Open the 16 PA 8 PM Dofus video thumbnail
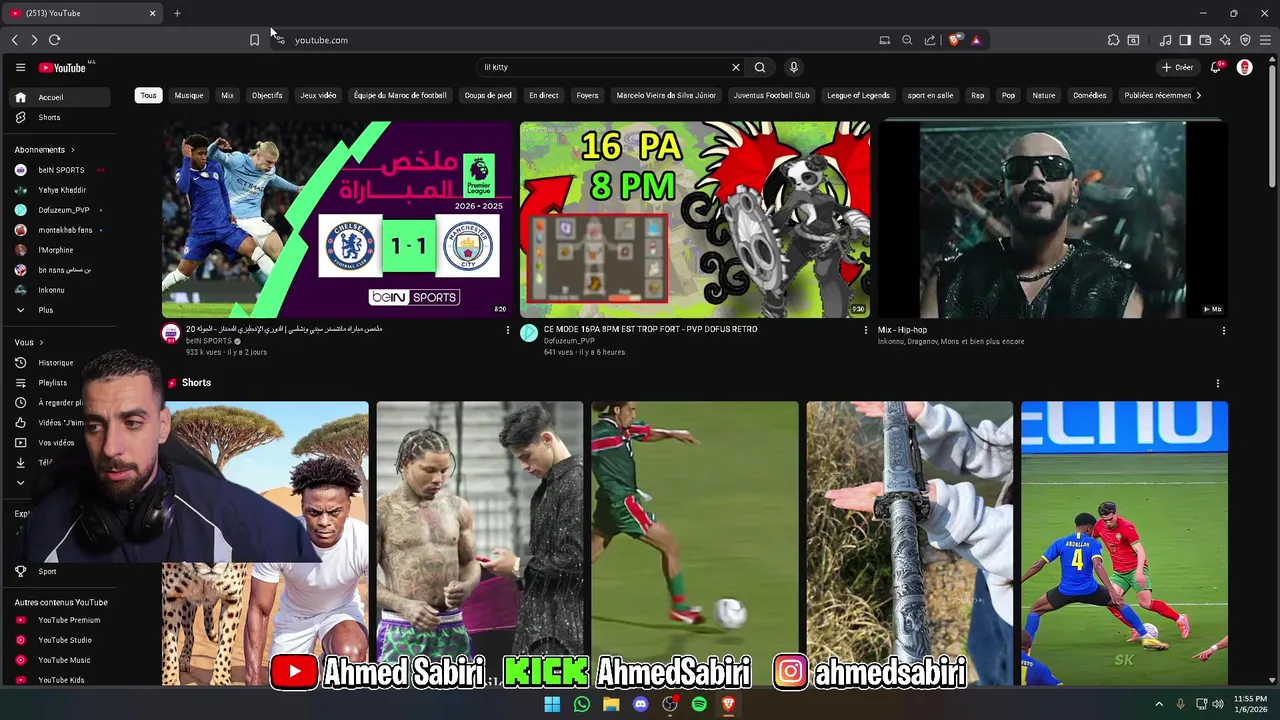The height and width of the screenshot is (720, 1280). (695, 219)
